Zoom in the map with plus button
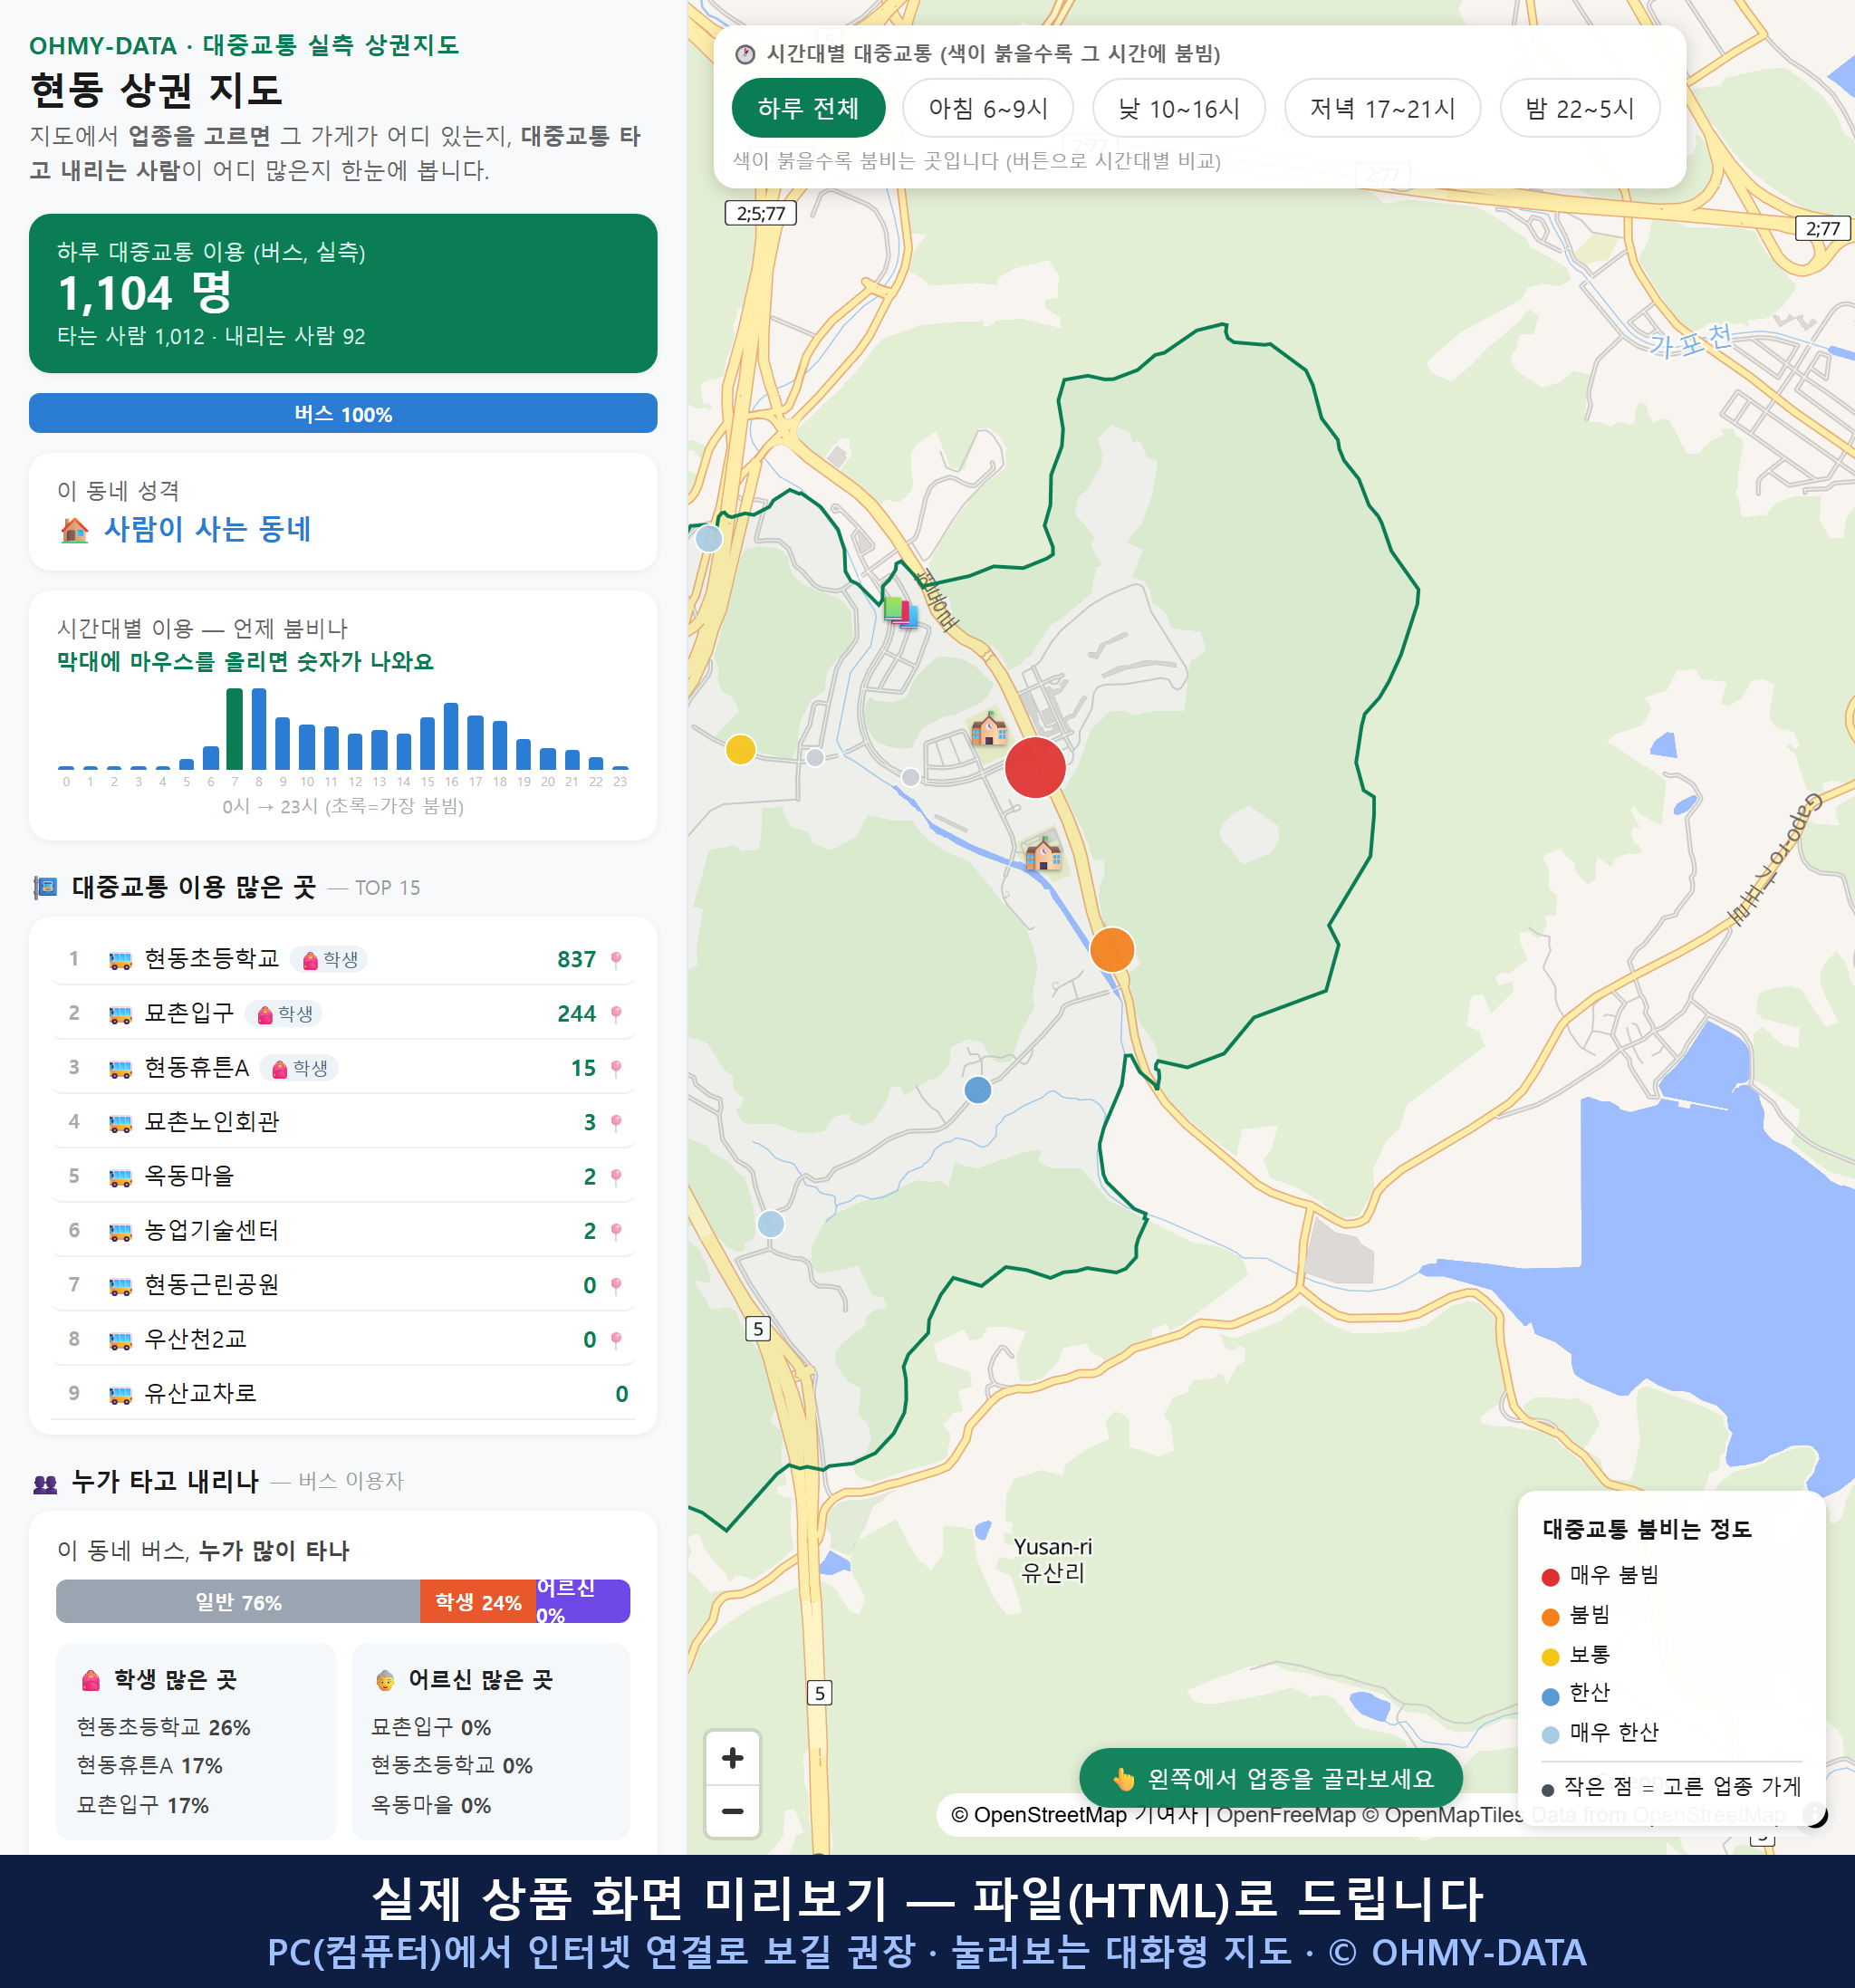The height and width of the screenshot is (1988, 1855). pyautogui.click(x=732, y=1758)
